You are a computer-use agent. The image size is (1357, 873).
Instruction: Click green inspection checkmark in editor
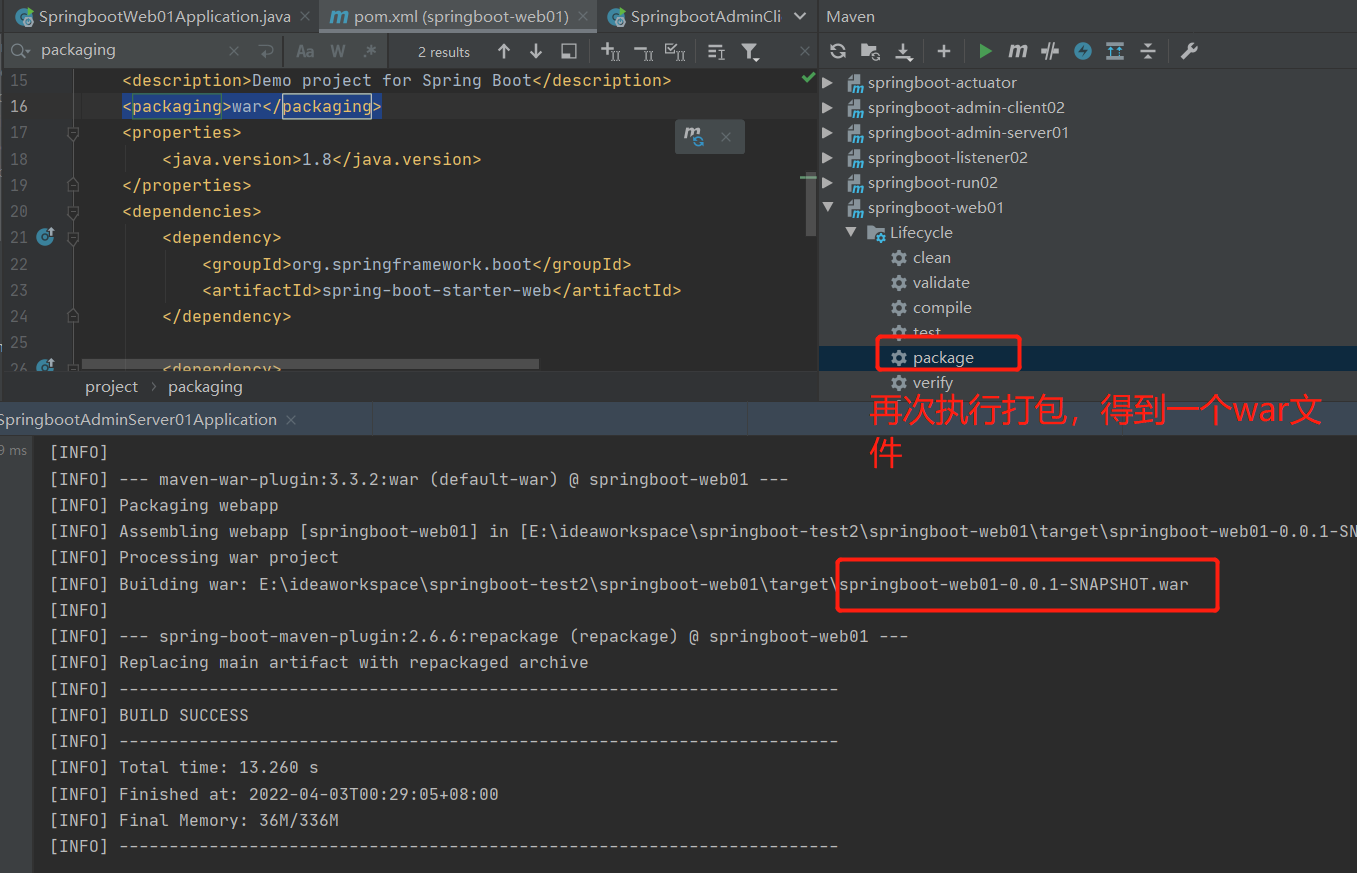pos(808,78)
